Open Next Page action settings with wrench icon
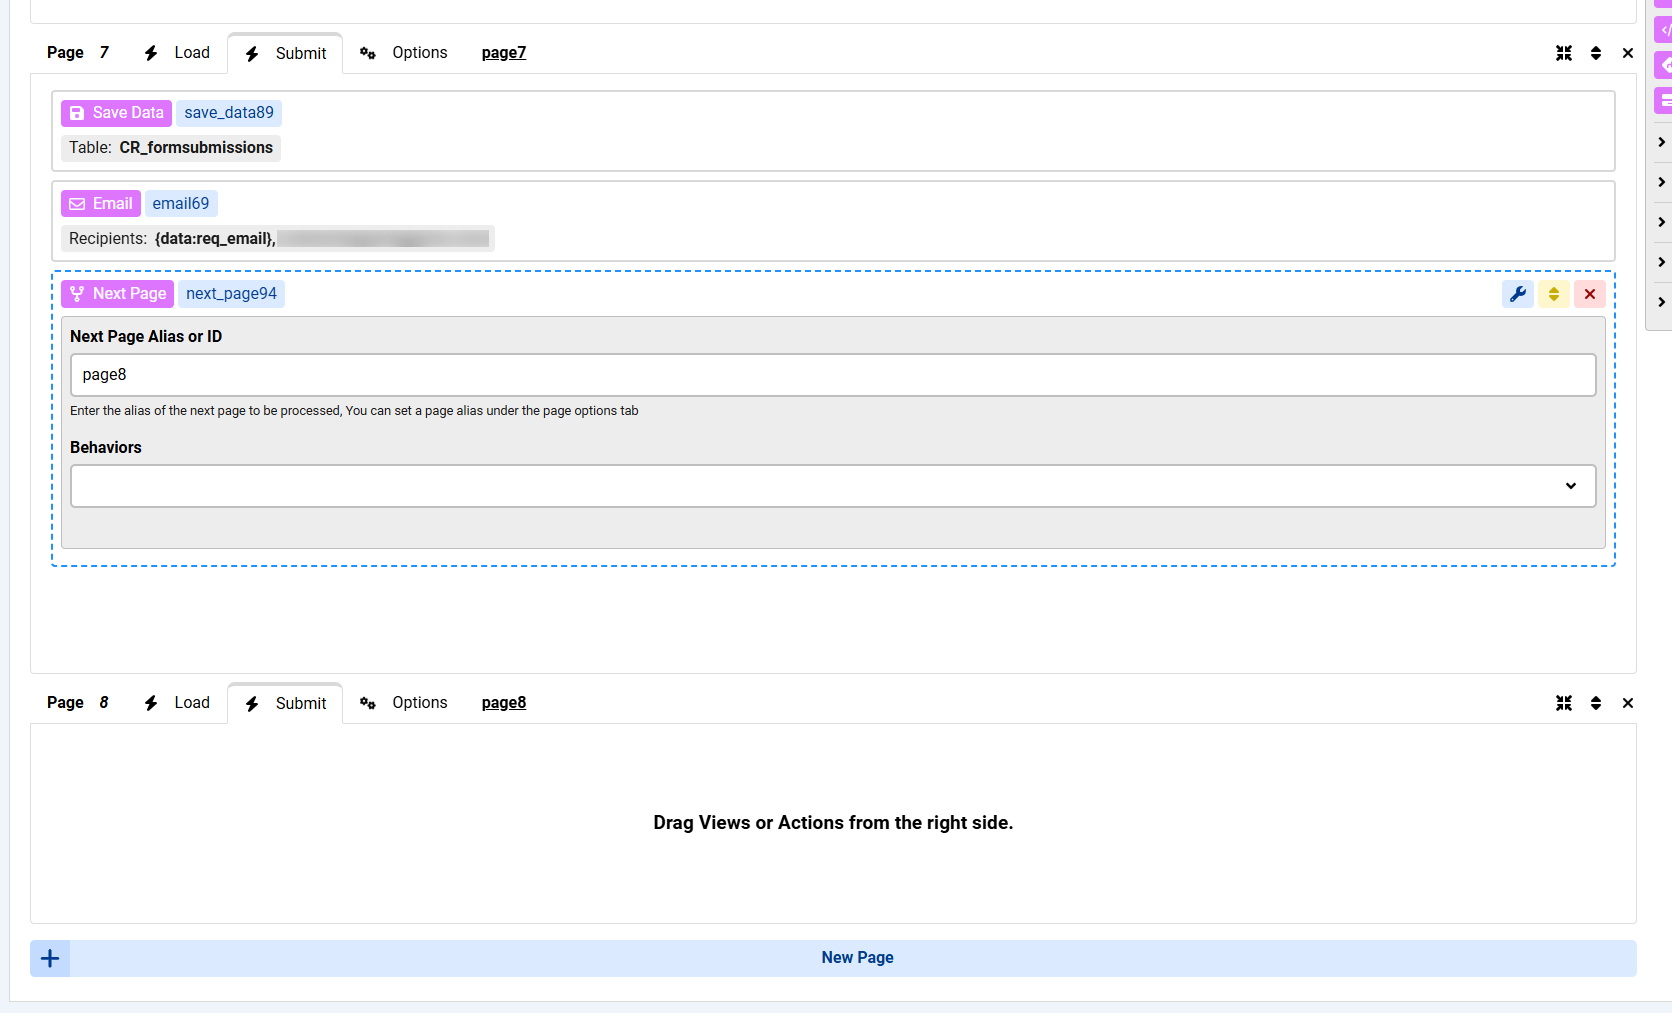Screen dimensions: 1672x1013 [1518, 293]
